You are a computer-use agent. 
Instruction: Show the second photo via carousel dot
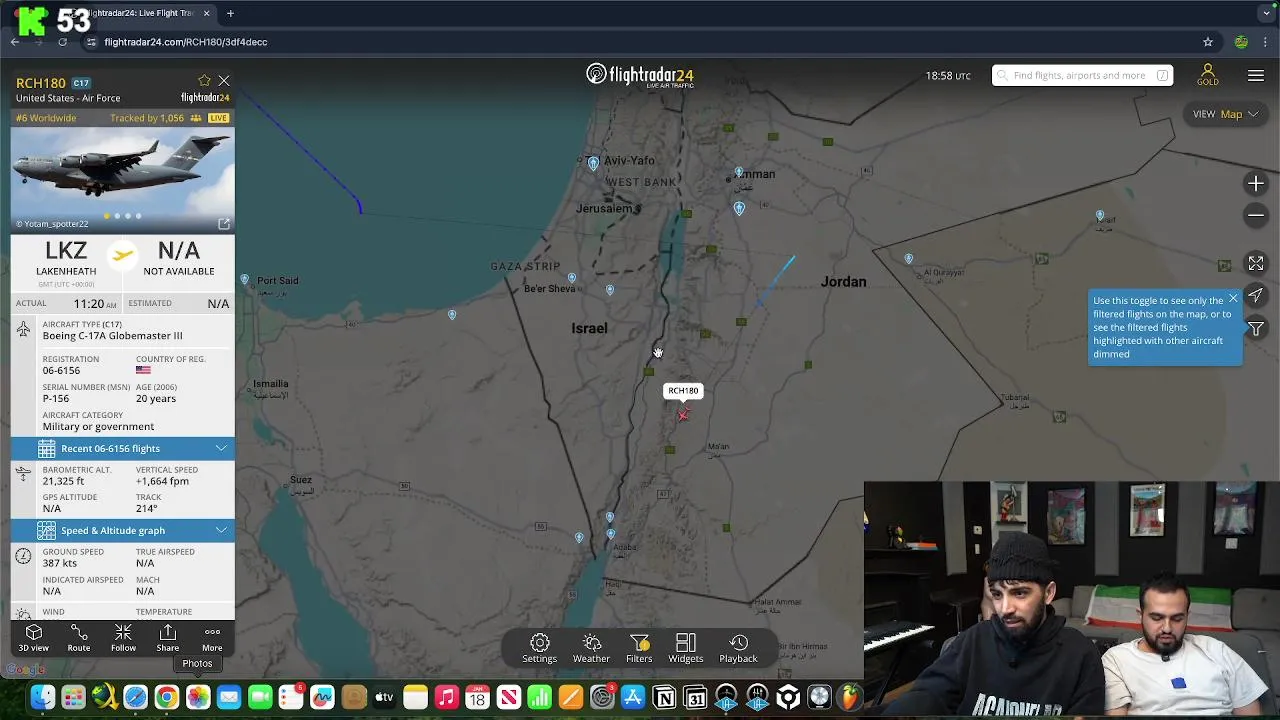117,216
